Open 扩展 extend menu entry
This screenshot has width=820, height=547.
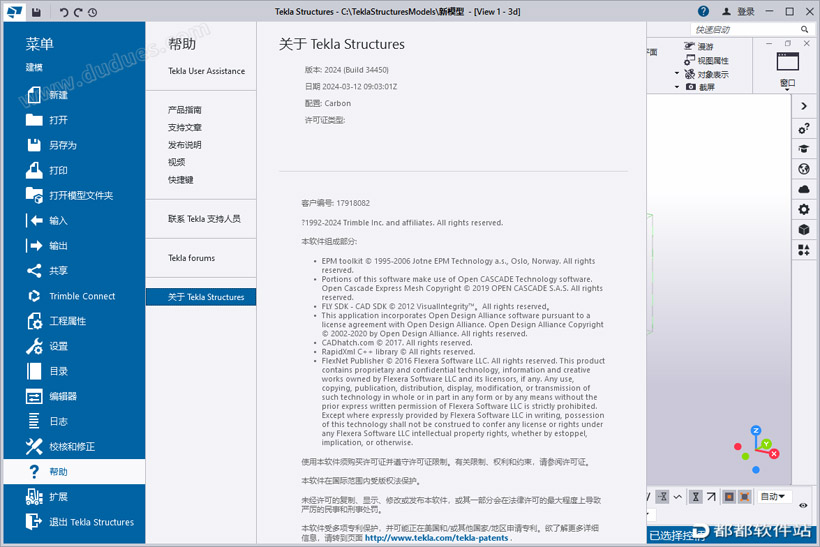74,496
